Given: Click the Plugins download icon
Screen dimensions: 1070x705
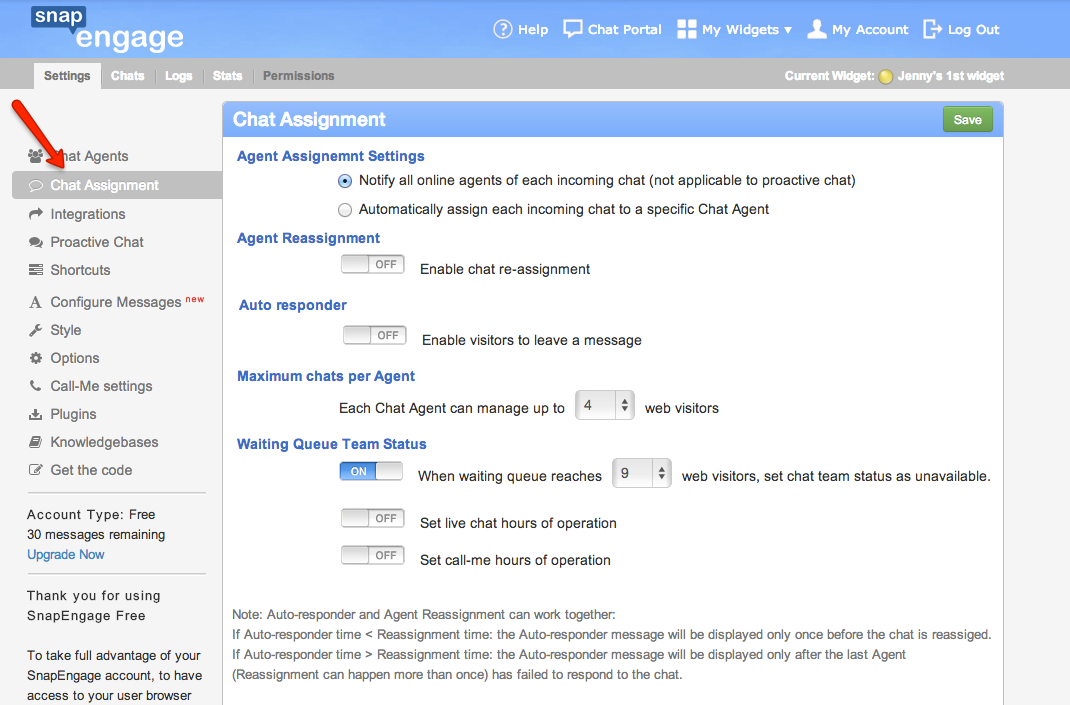Looking at the screenshot, I should tap(35, 414).
